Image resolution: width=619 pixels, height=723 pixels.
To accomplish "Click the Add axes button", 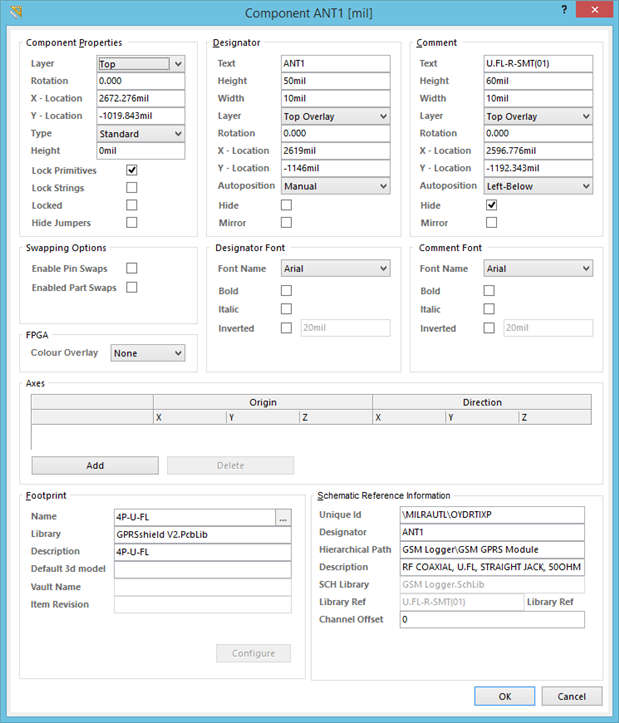I will coord(95,466).
